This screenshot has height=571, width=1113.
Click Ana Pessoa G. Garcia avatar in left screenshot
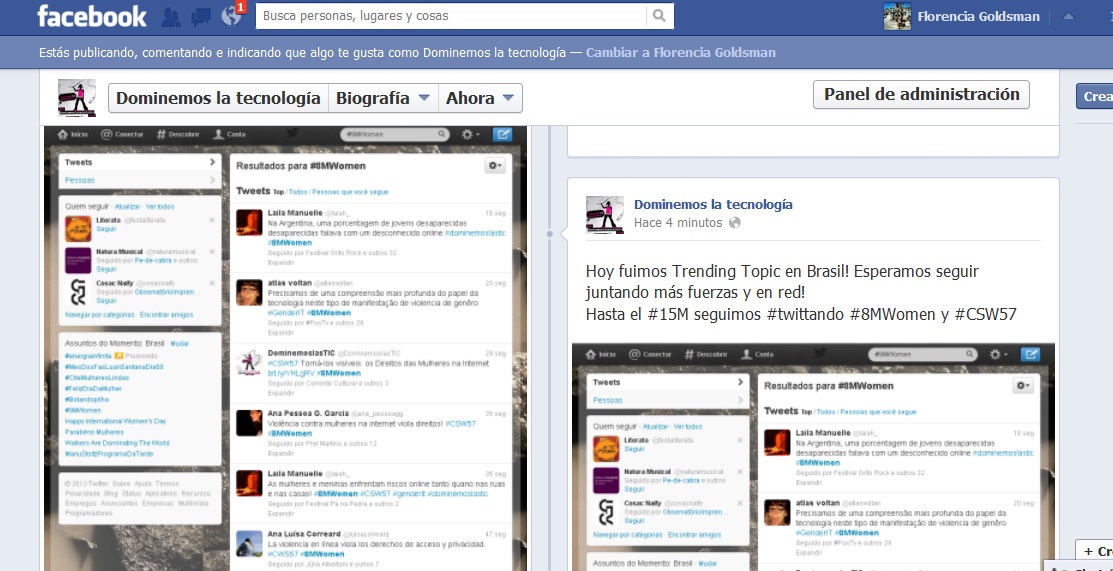249,423
